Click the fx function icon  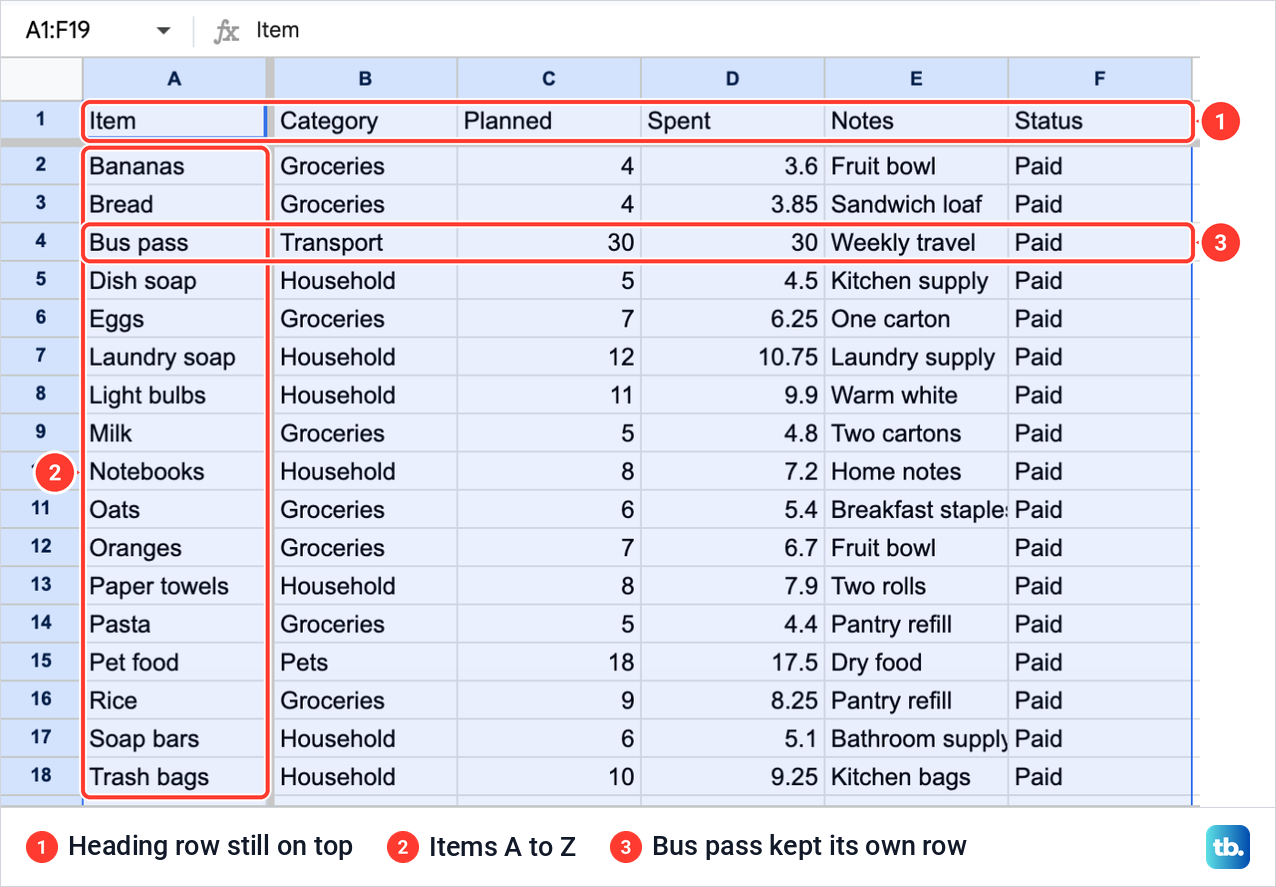[227, 31]
